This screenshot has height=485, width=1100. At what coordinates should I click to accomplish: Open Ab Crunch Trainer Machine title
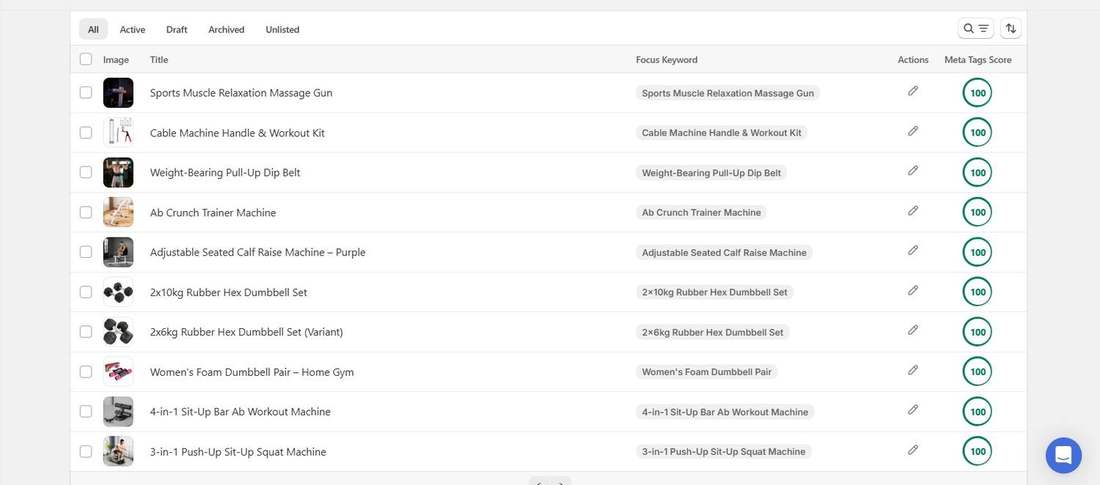(213, 213)
